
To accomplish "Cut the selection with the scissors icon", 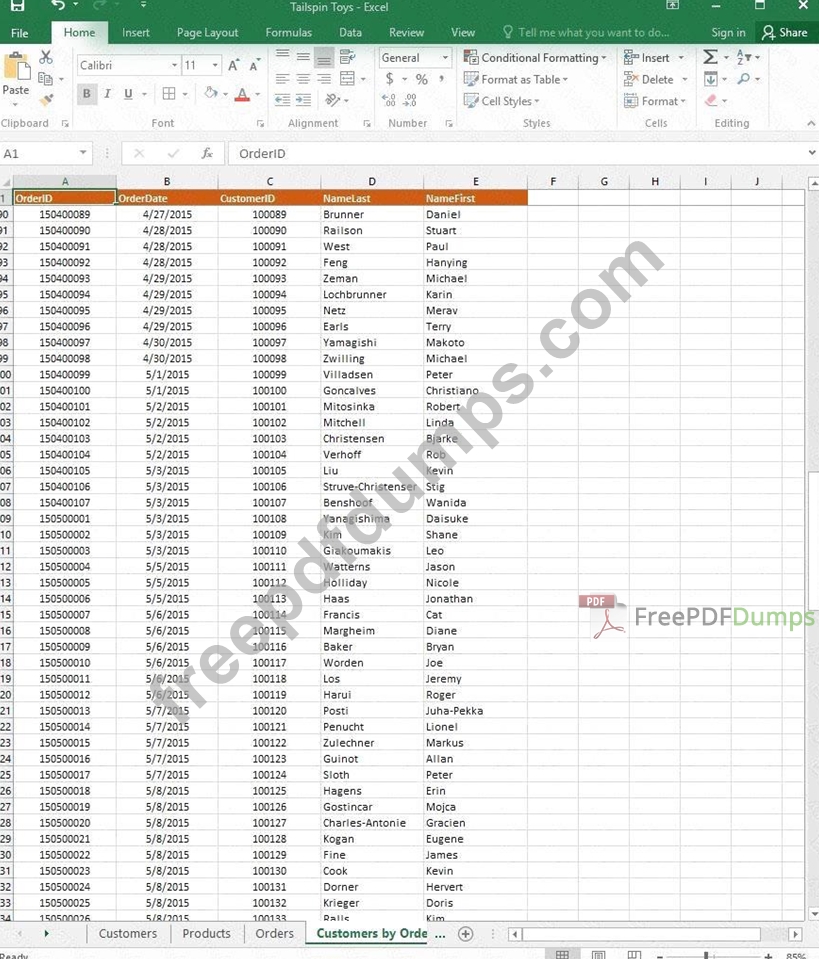I will point(46,57).
